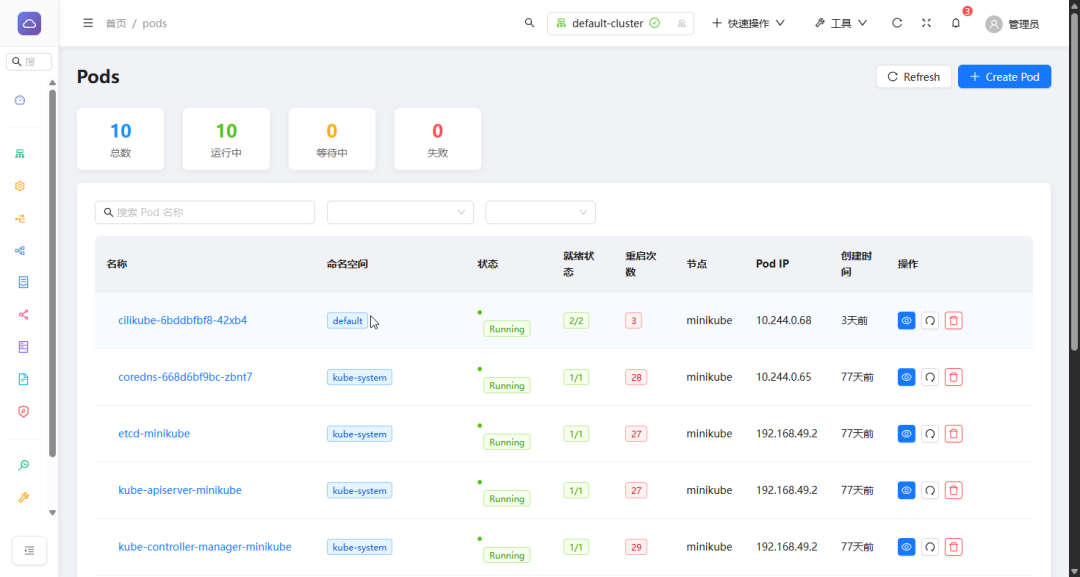Restart the kube-controller-manager-minikube pod
The width and height of the screenshot is (1080, 577).
click(x=930, y=547)
